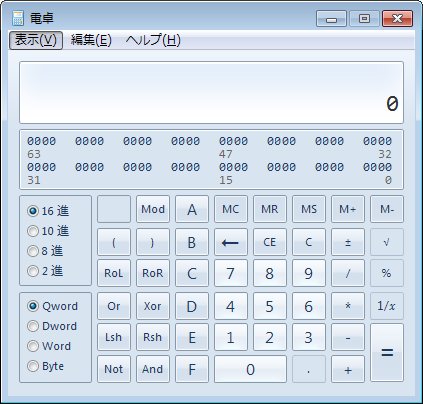Select the 8 進 octal radio button
This screenshot has width=423, height=404.
point(45,251)
